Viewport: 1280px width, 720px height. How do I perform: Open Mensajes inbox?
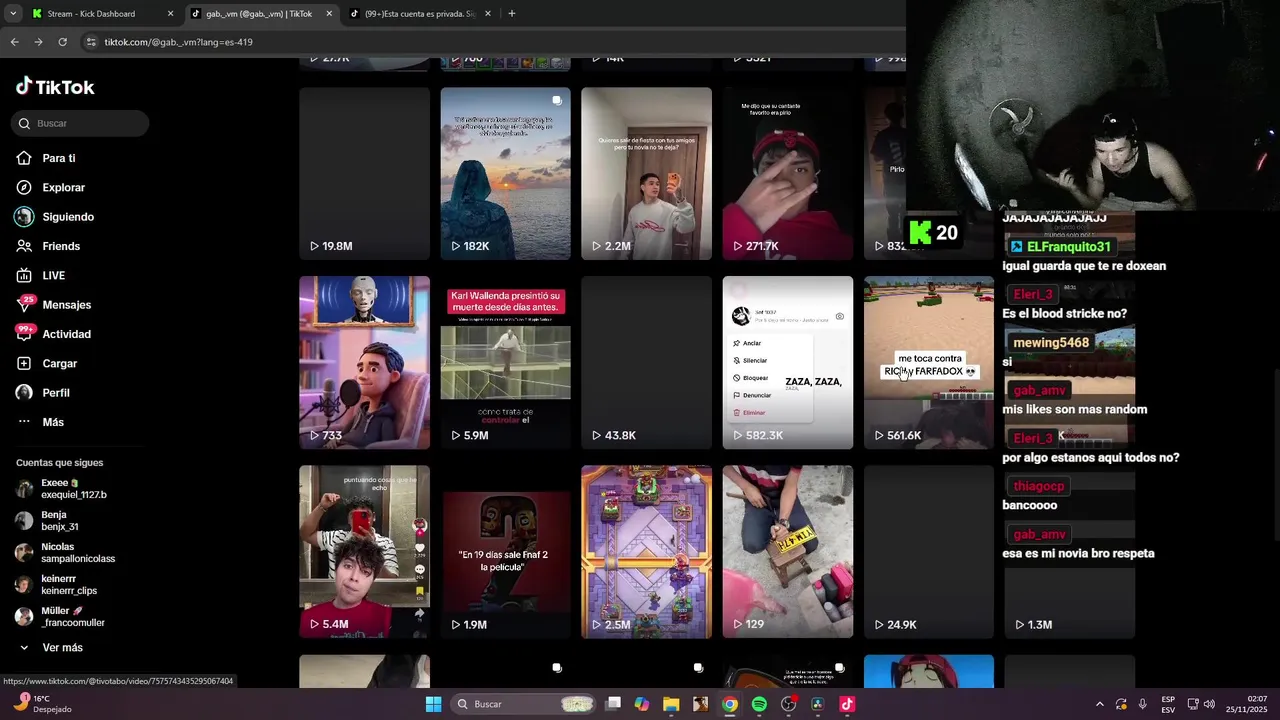point(54,305)
